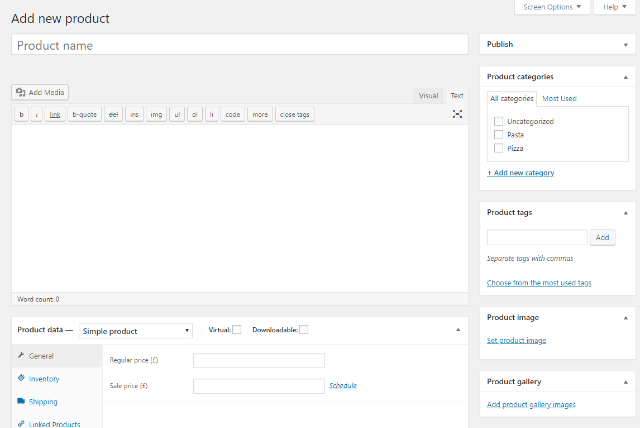Click the close tags button
The height and width of the screenshot is (428, 640).
tap(295, 115)
